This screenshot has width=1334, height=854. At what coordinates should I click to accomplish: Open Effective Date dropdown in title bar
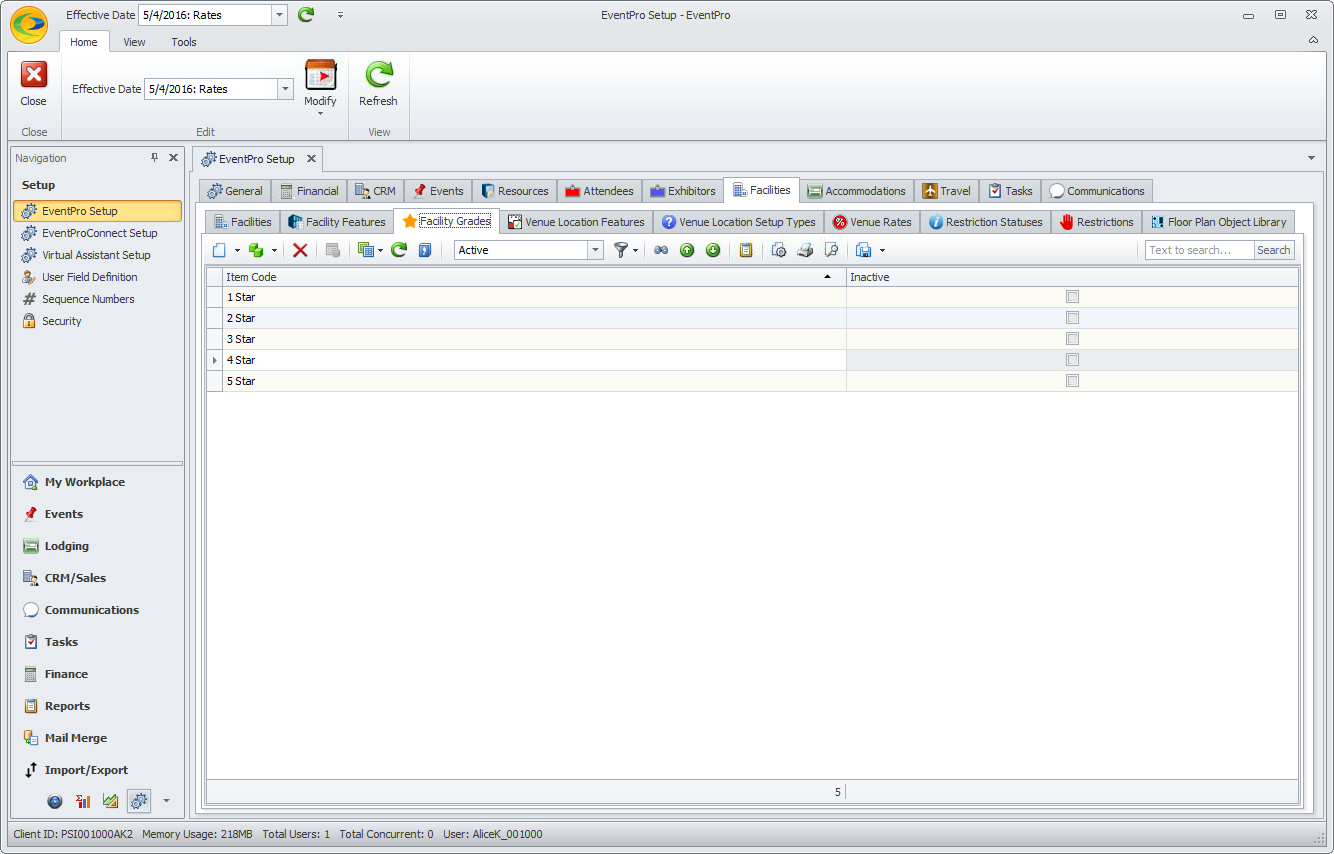point(279,15)
